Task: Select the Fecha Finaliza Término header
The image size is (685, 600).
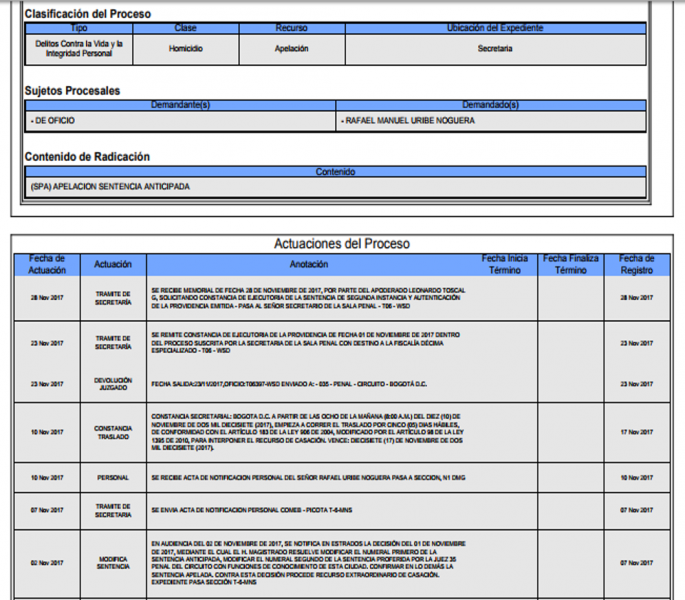Action: 570,264
